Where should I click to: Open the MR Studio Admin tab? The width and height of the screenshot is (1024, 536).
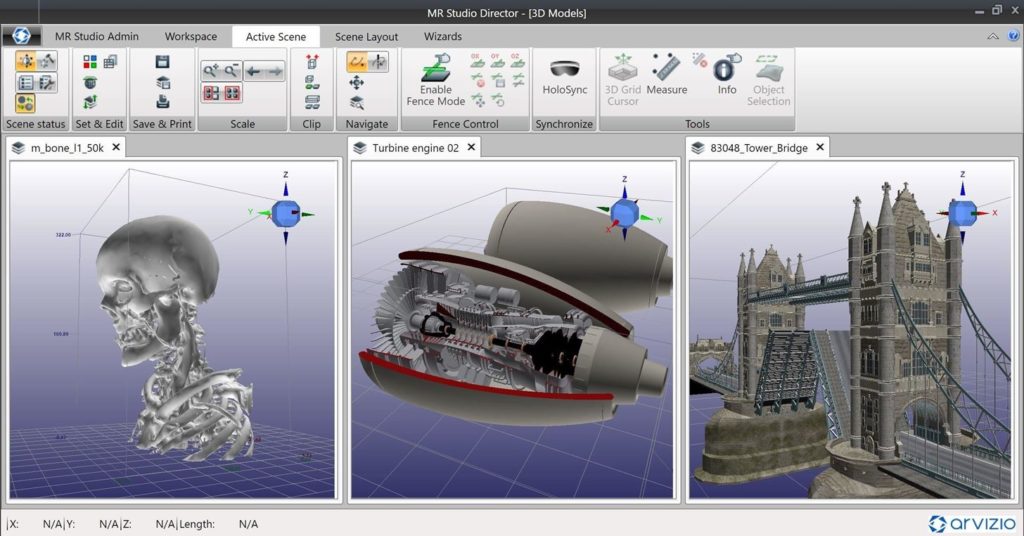coord(97,37)
